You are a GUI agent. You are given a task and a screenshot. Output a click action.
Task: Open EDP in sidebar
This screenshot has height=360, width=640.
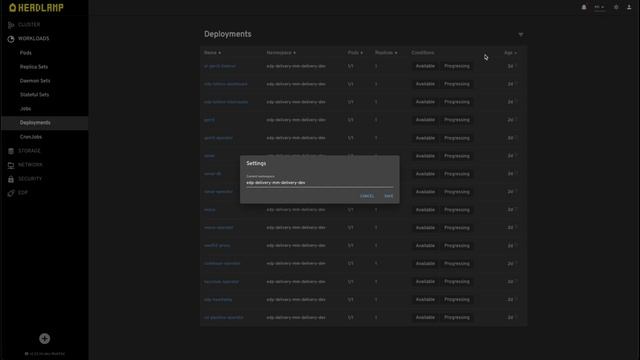(x=23, y=193)
